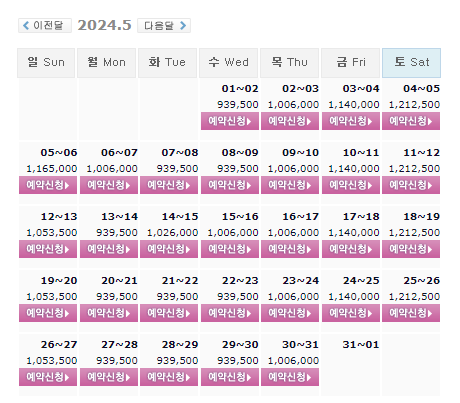Click 예약신청 for 27~28
The image size is (460, 403).
pos(109,377)
